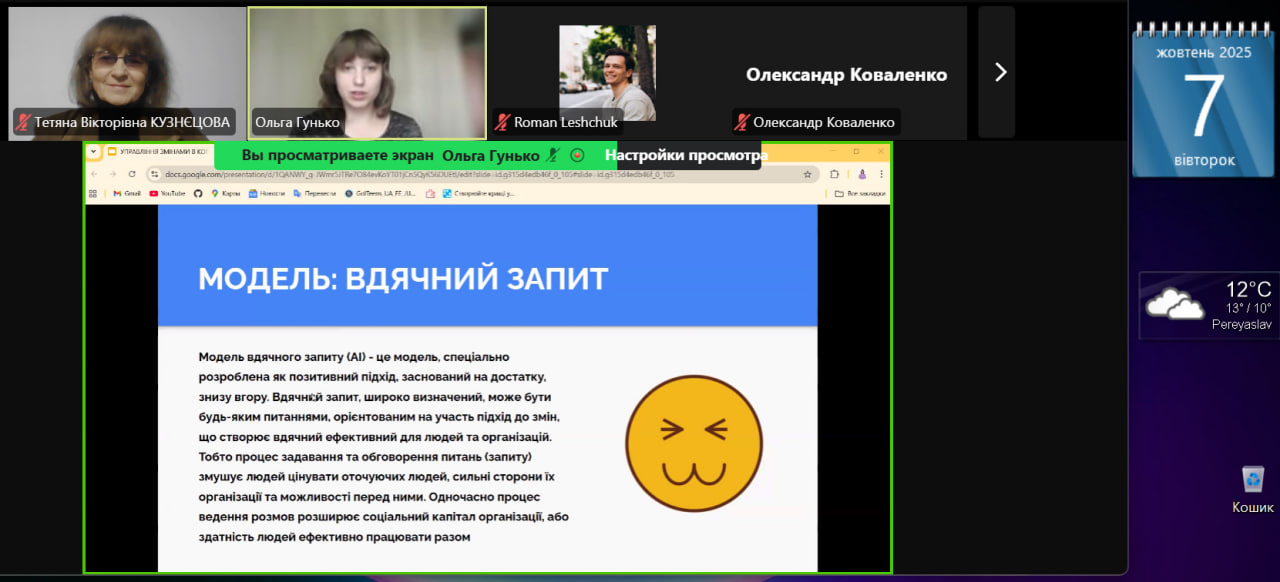1280x582 pixels.
Task: Click the blue slide title banner
Action: [x=487, y=277]
